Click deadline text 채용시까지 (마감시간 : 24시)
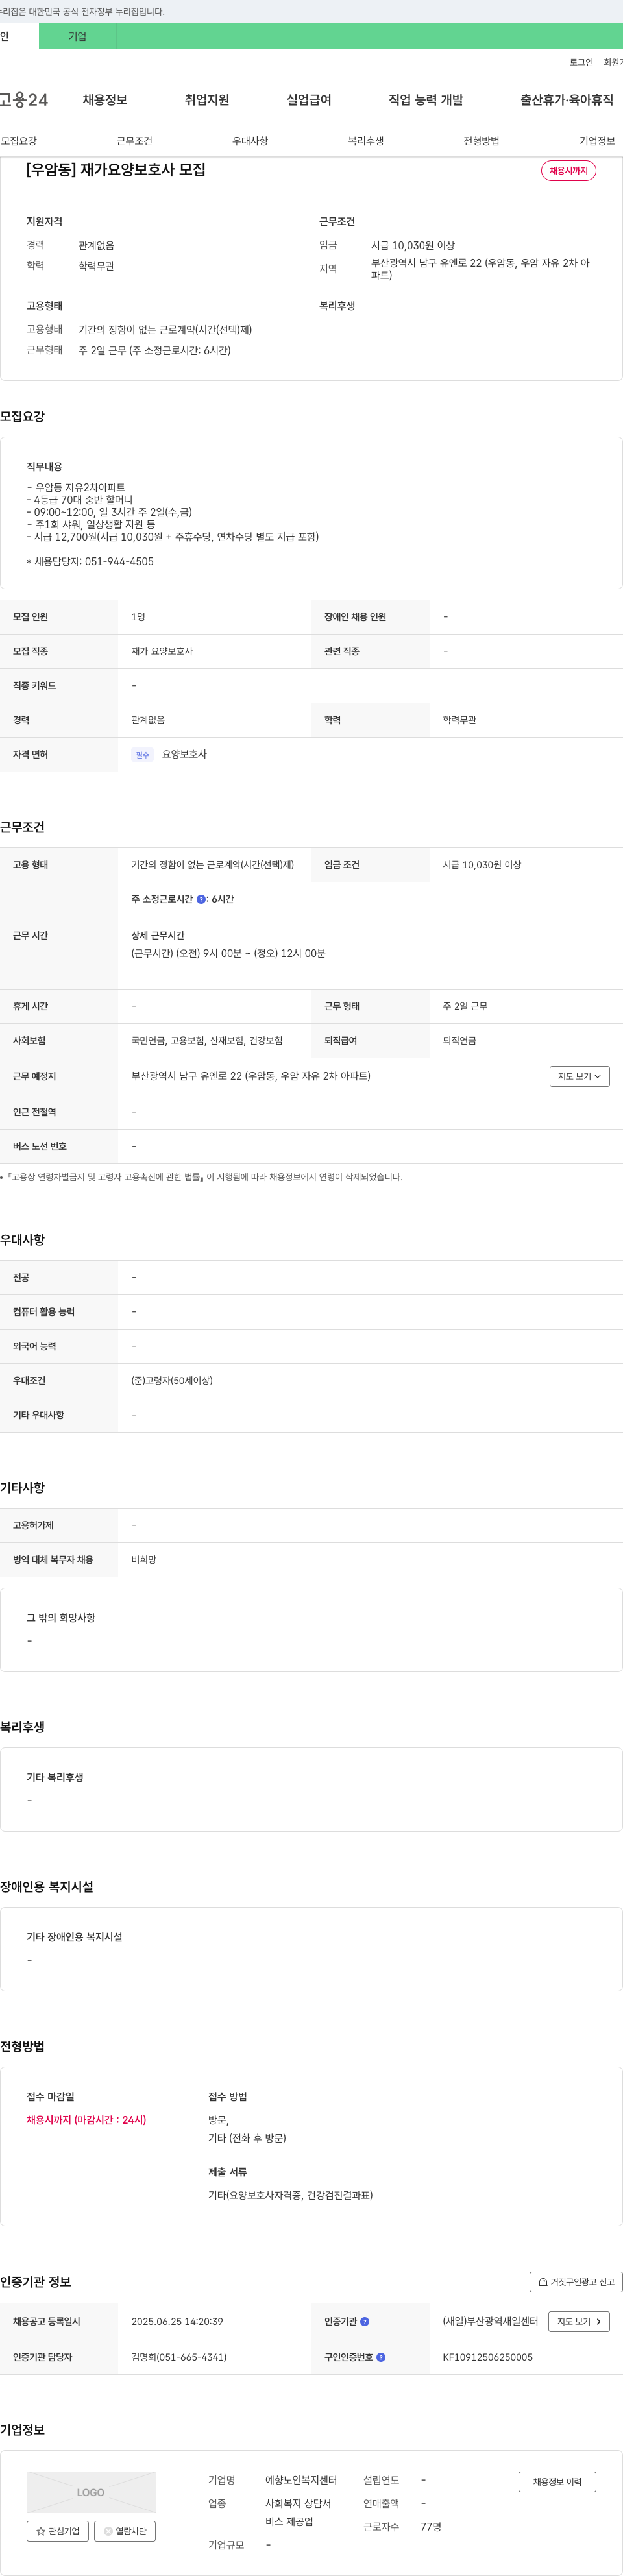The width and height of the screenshot is (623, 2576). (86, 2120)
